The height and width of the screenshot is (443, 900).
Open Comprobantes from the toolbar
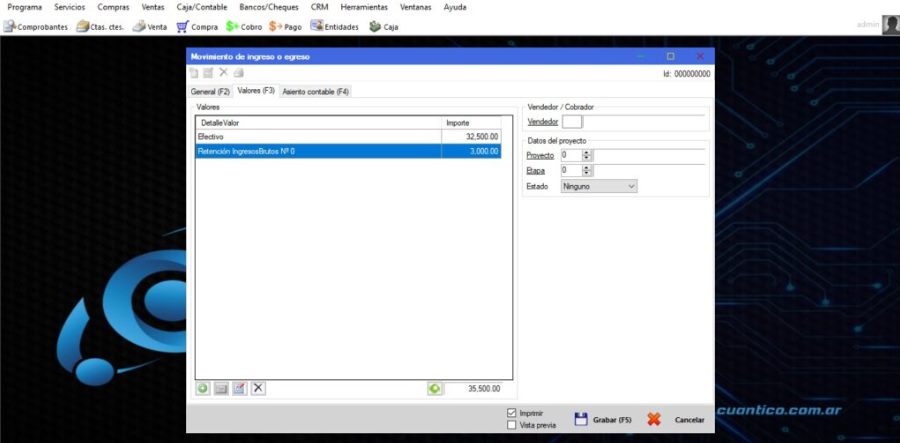[36, 26]
